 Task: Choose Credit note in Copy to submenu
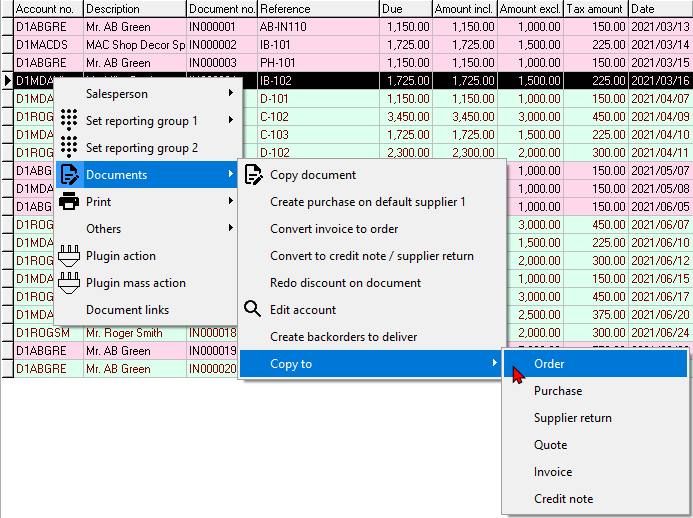(x=595, y=499)
